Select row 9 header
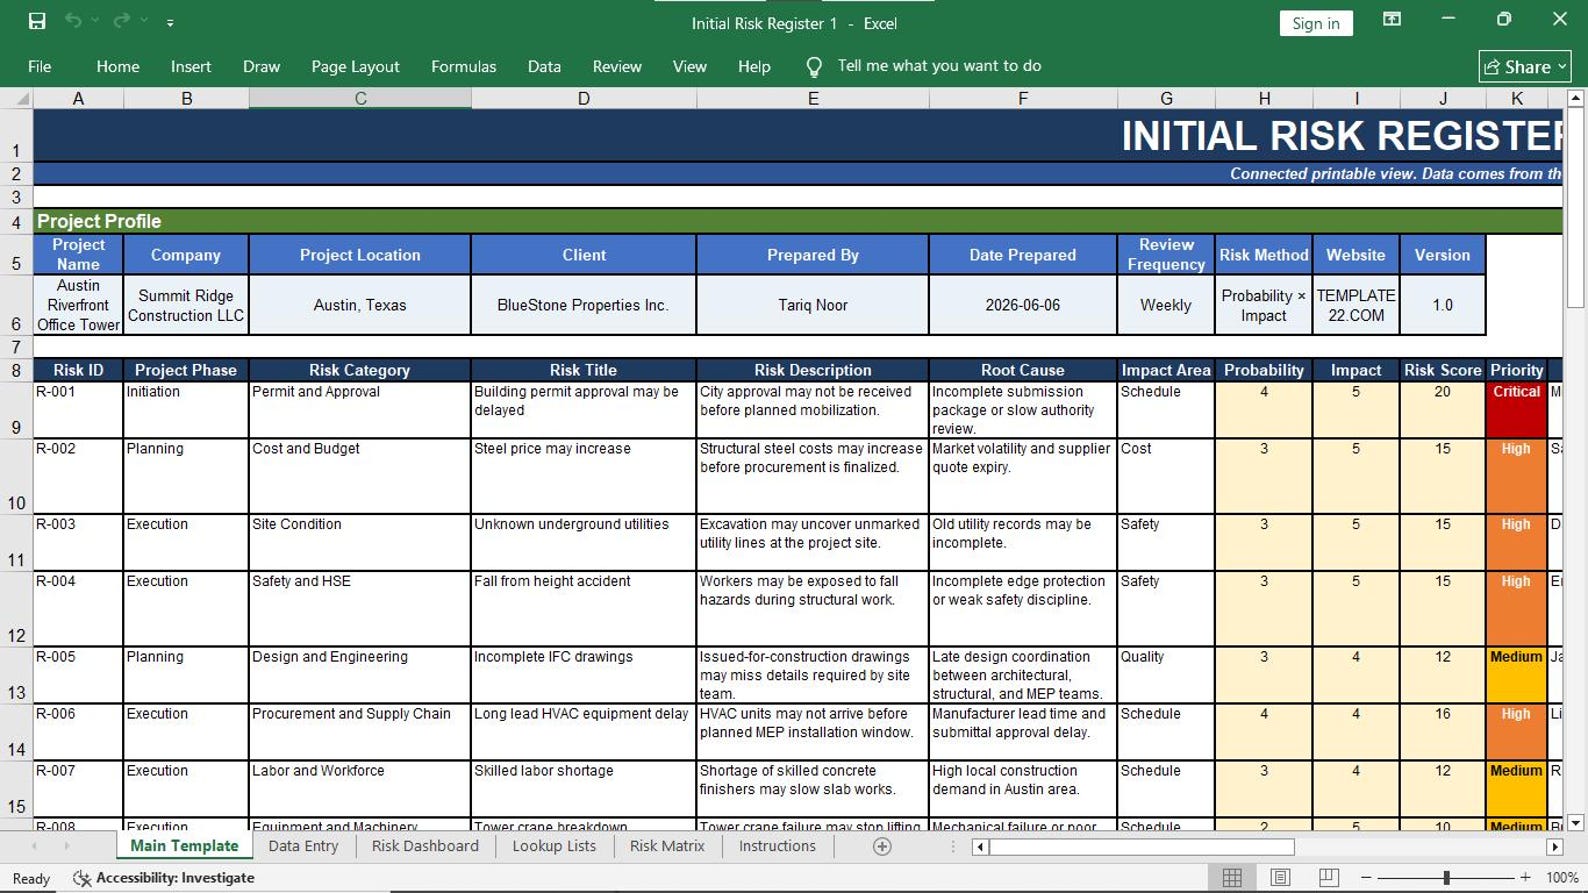 [x=16, y=410]
